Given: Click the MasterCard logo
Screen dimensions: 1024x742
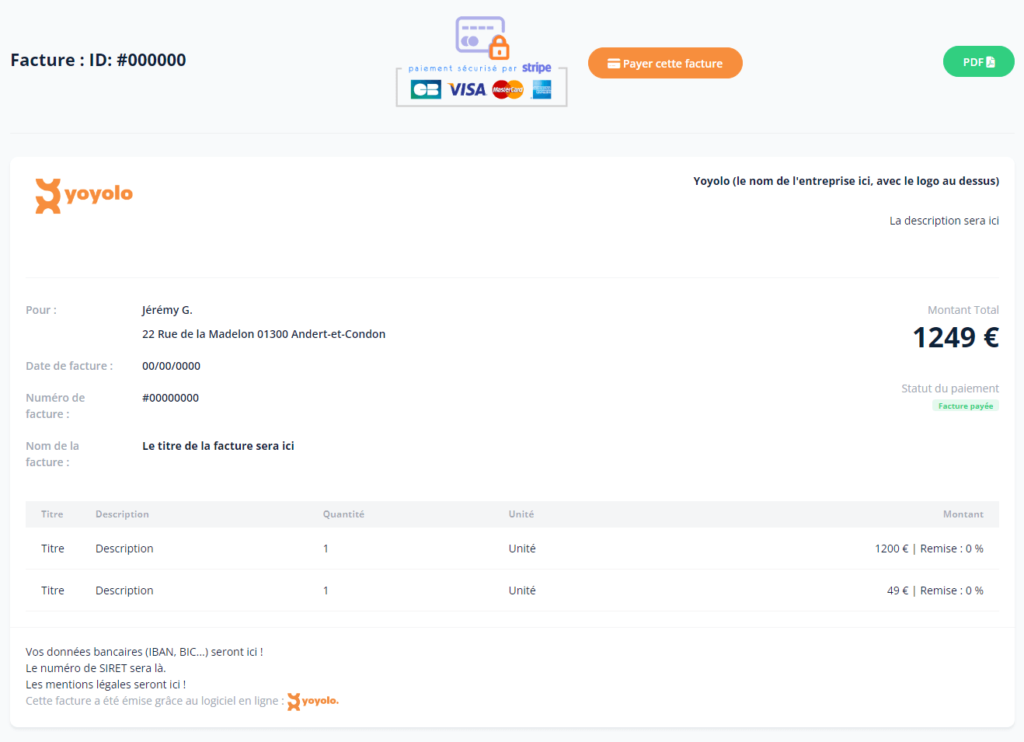Looking at the screenshot, I should (x=508, y=89).
